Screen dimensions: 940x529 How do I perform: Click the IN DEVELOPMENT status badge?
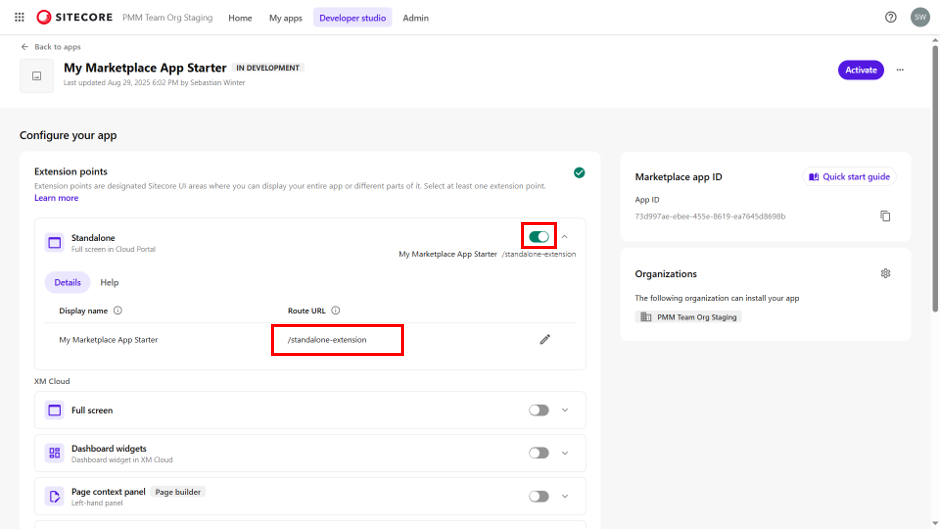point(268,68)
